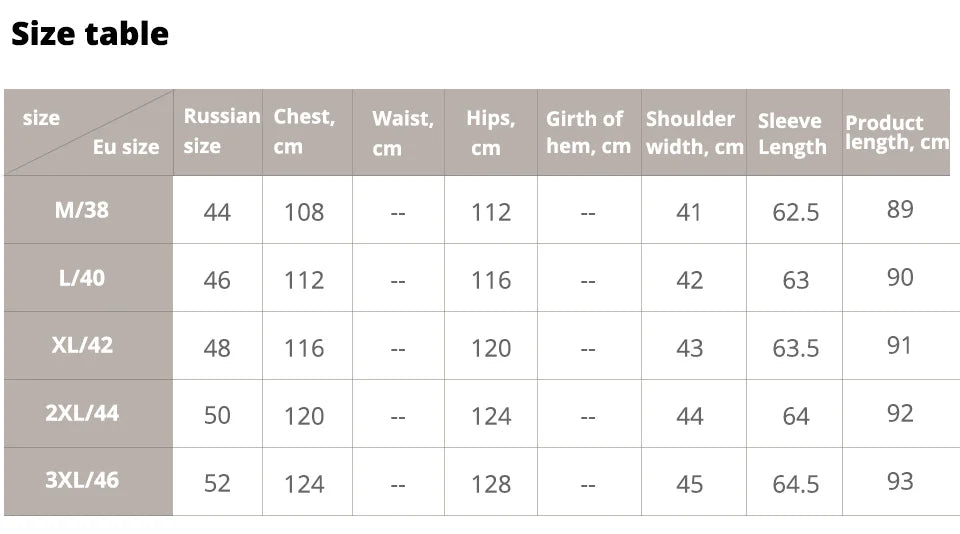The height and width of the screenshot is (534, 960).
Task: Select the 2XL/44 size row label
Action: [x=82, y=413]
